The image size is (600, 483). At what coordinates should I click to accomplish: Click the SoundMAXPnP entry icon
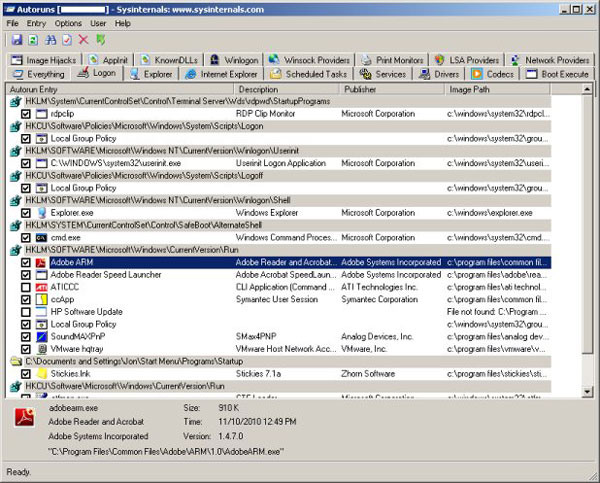41,336
